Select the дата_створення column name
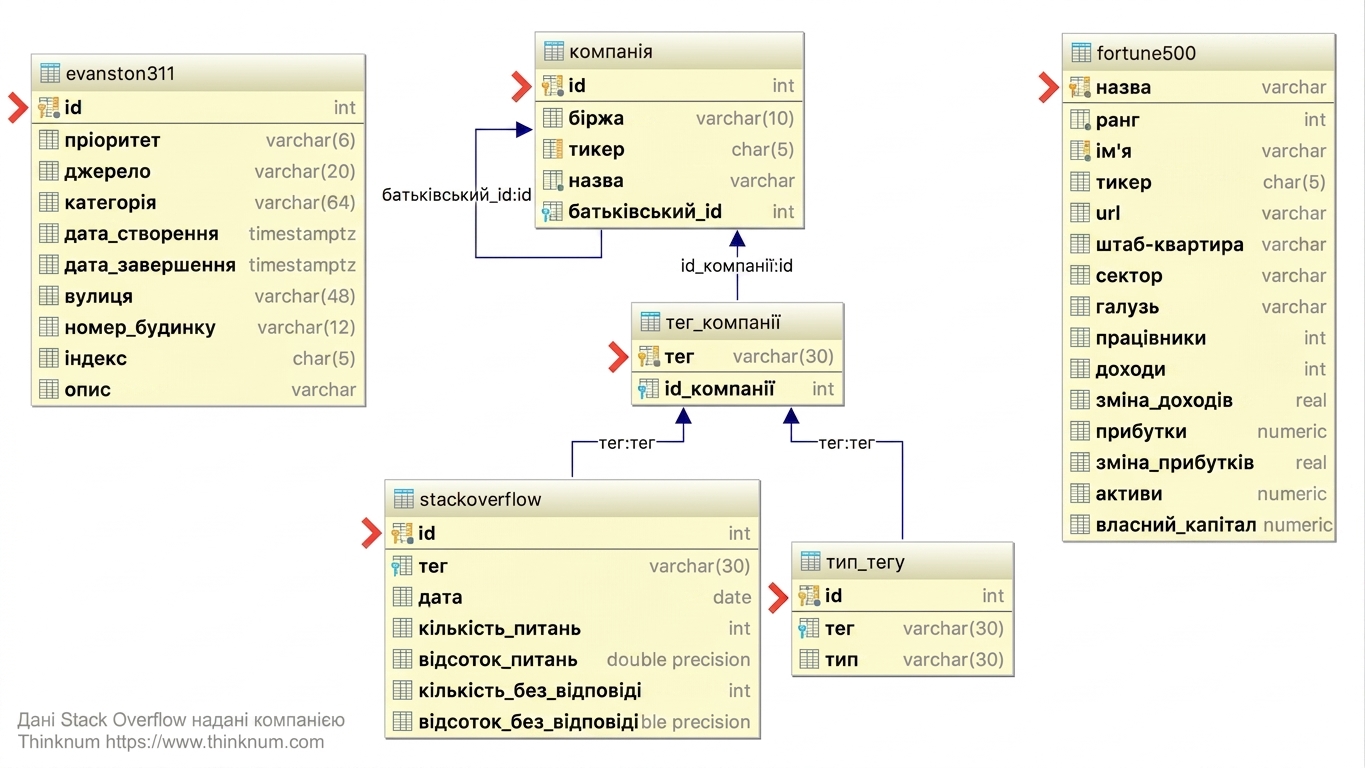Image resolution: width=1365 pixels, height=768 pixels. [142, 233]
